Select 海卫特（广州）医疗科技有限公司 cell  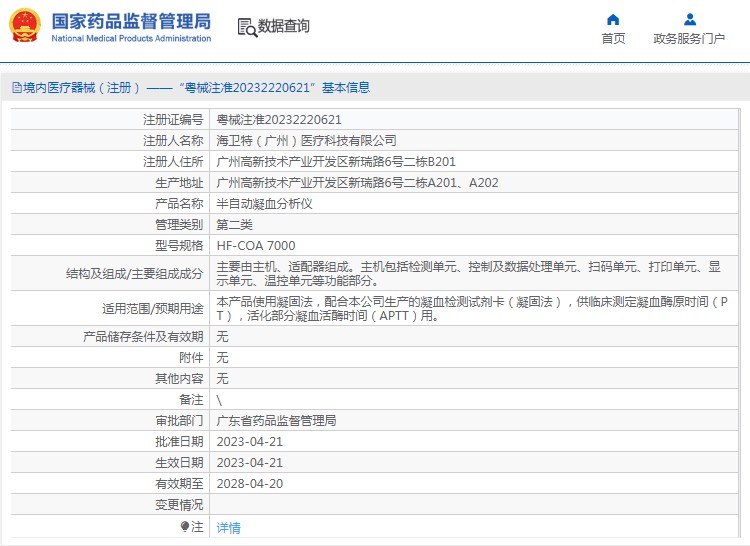tap(307, 141)
